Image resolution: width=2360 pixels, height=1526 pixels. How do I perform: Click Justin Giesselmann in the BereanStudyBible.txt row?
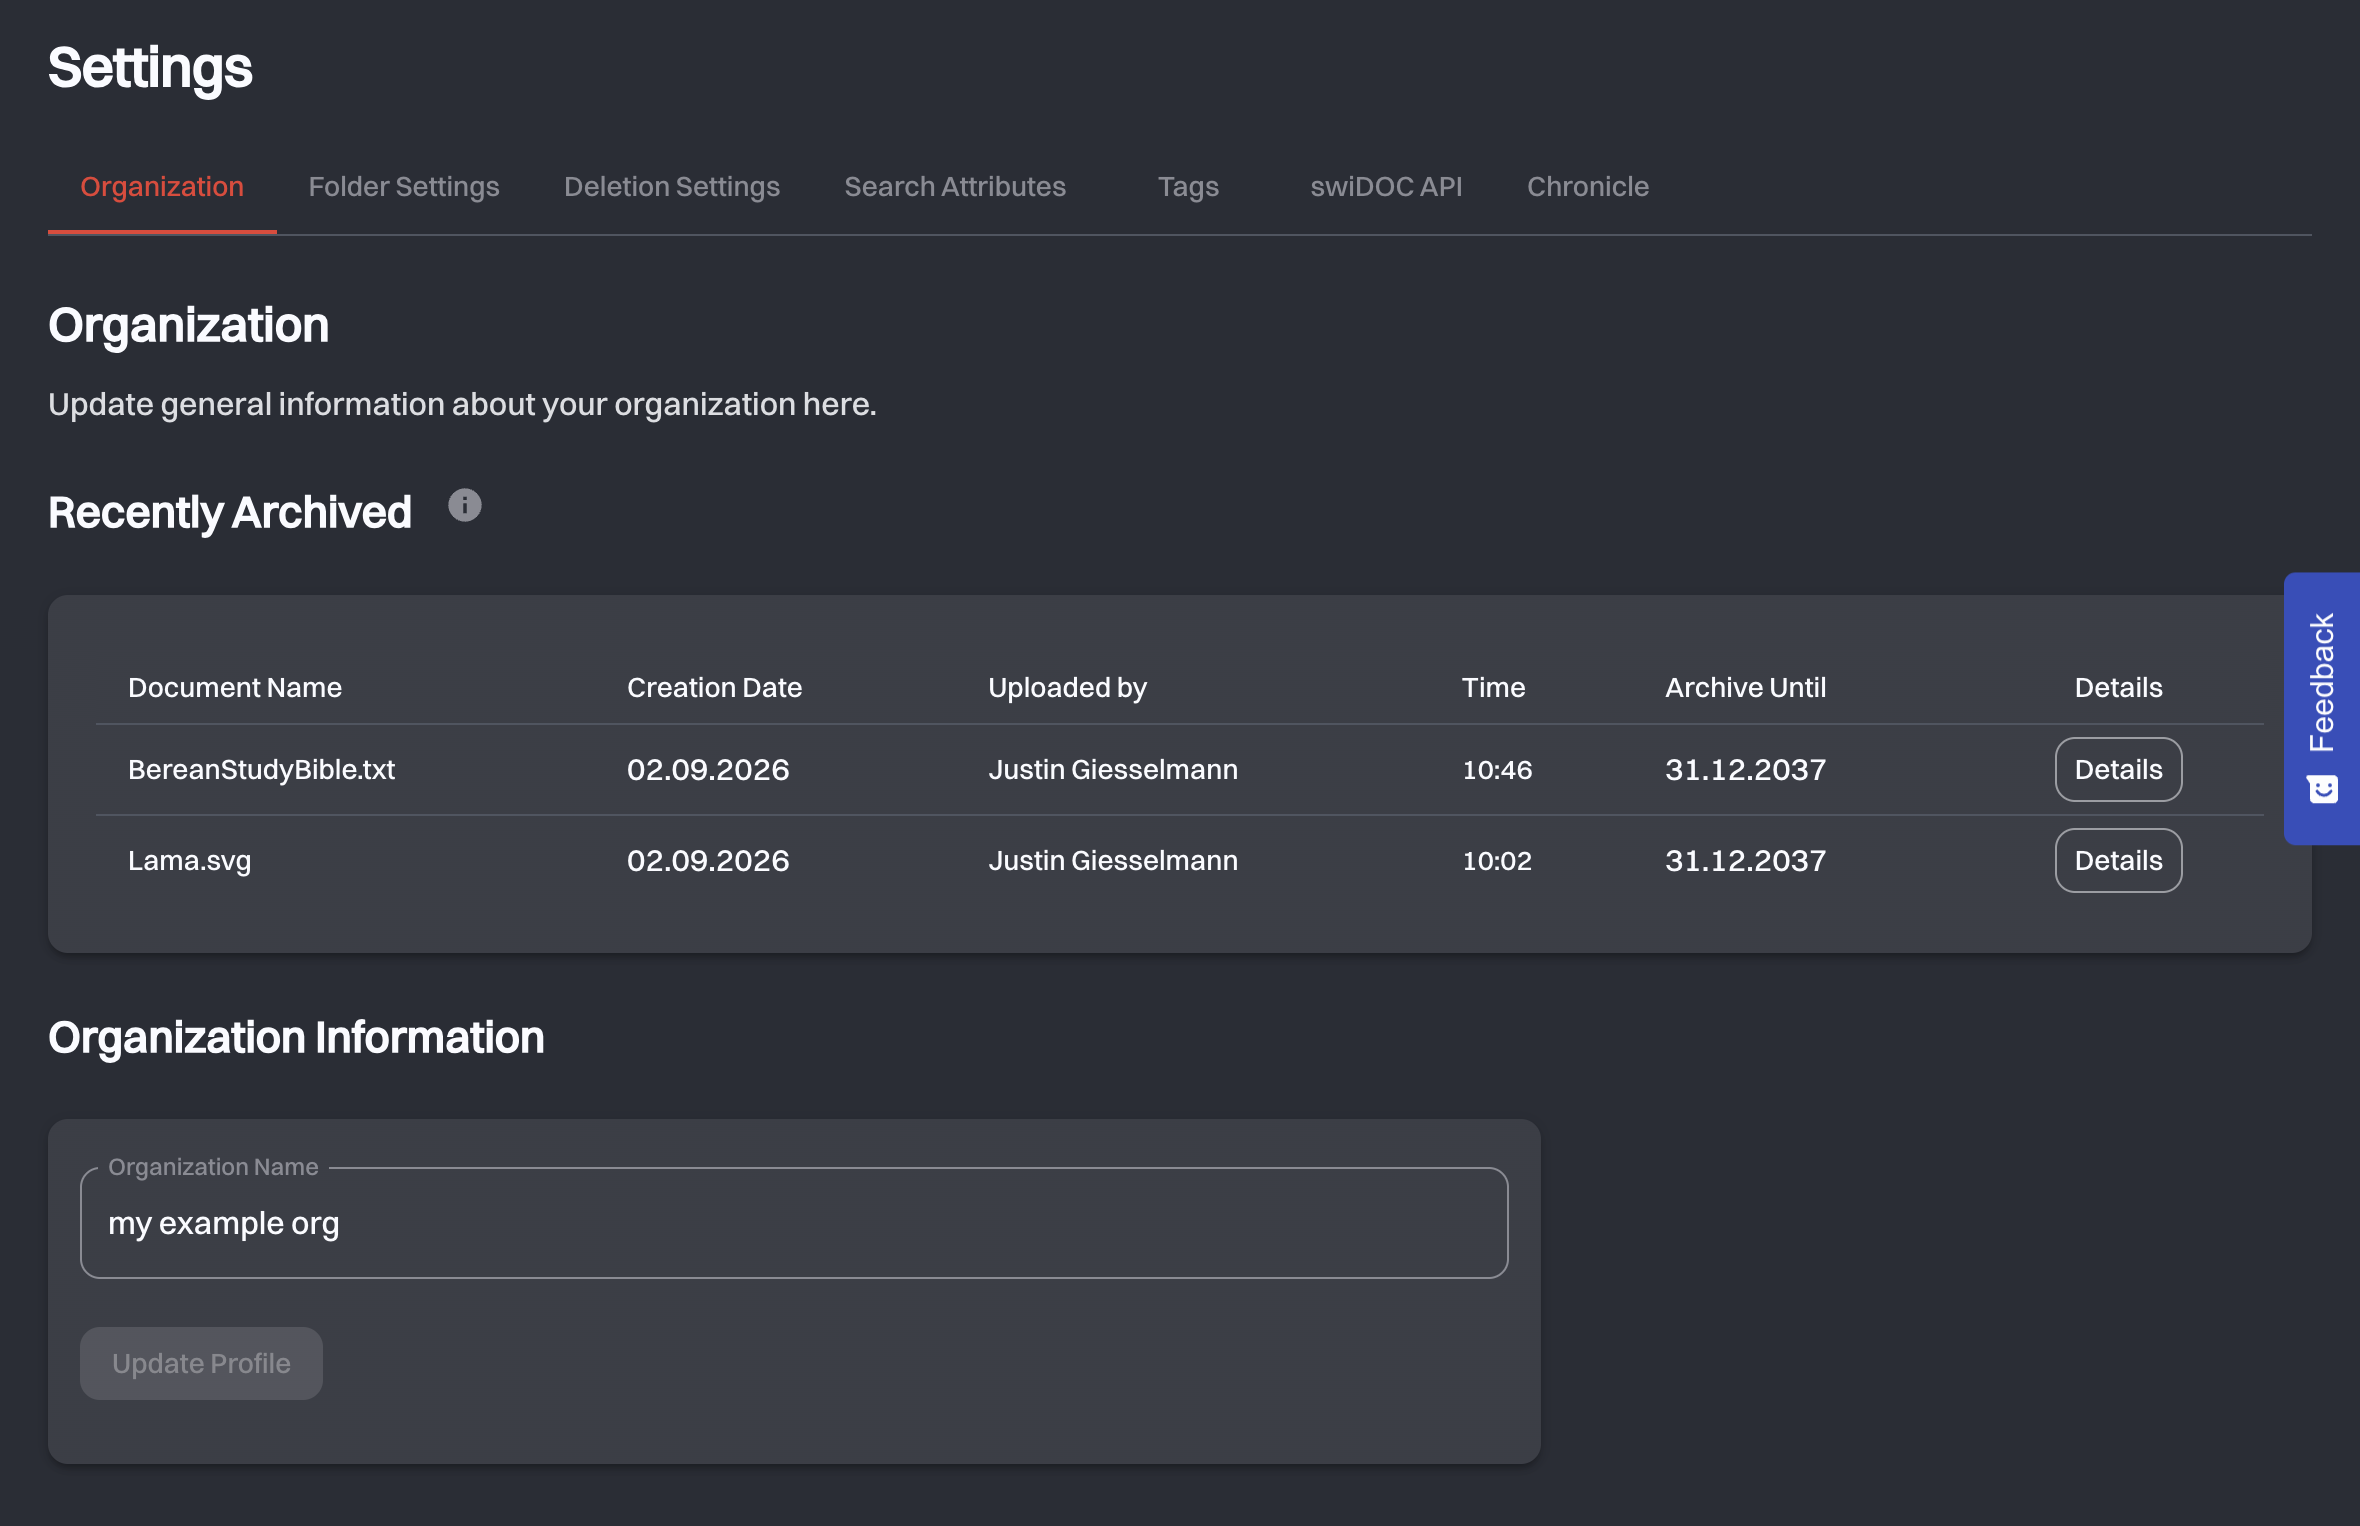pos(1113,770)
